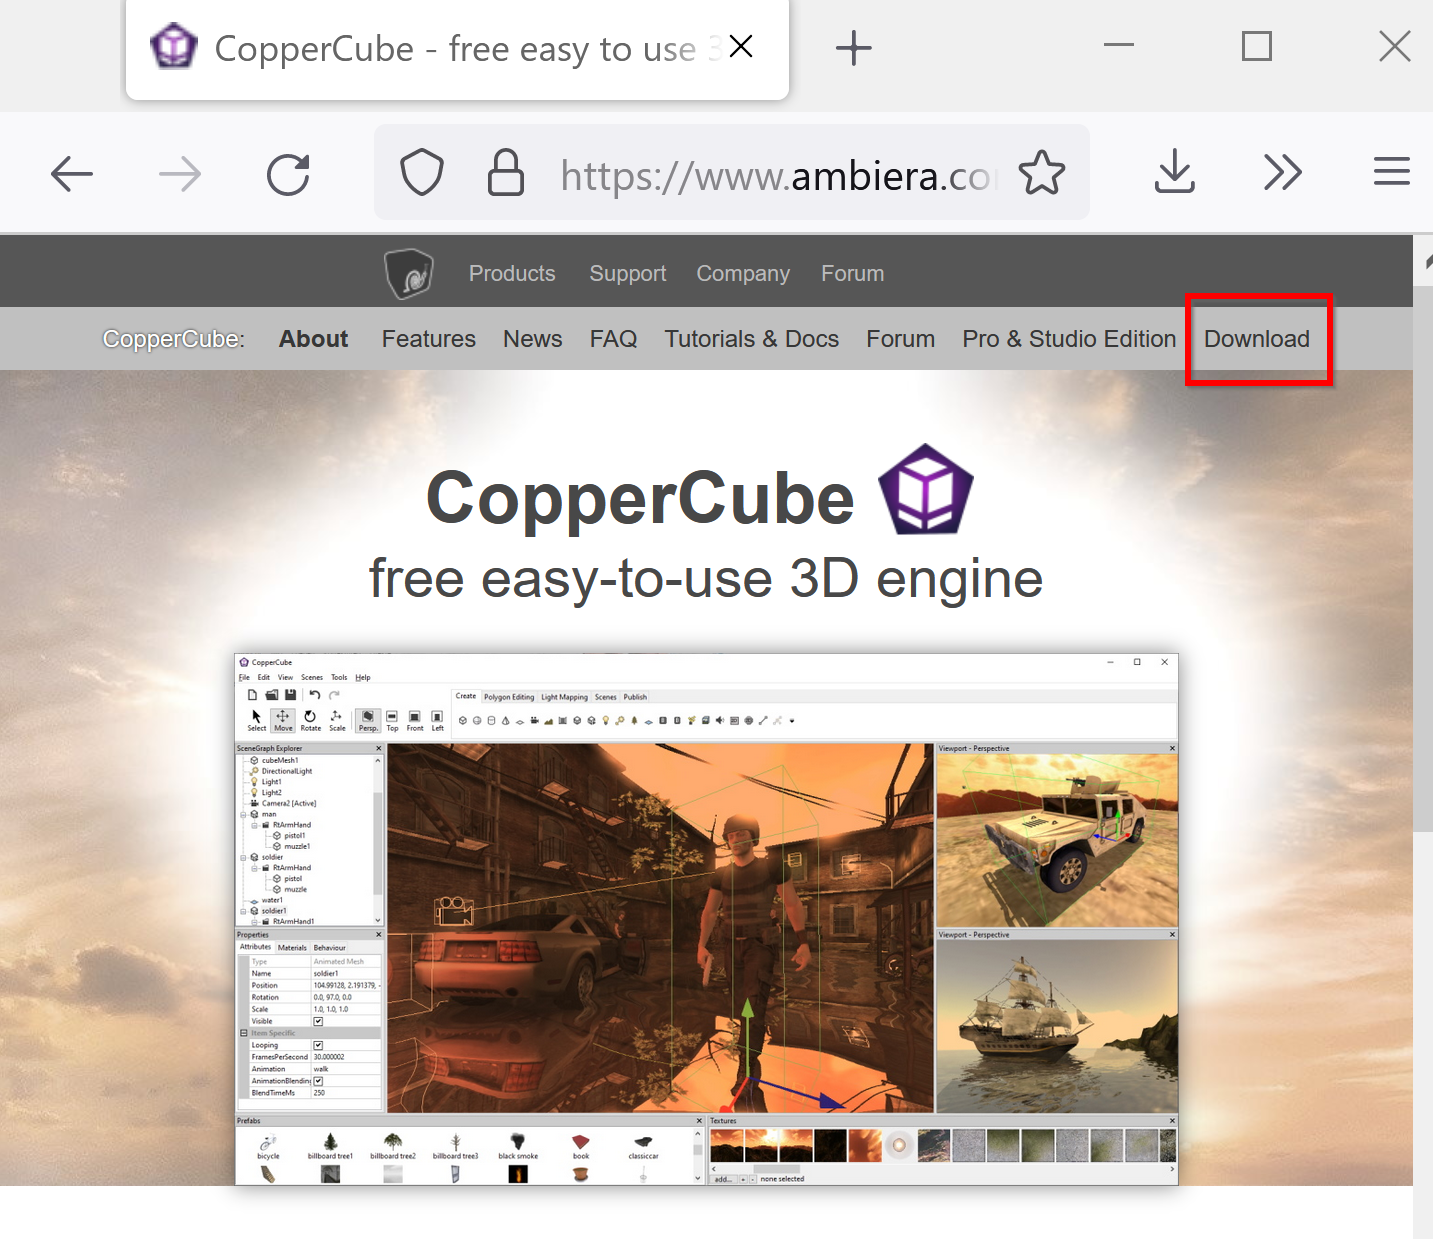Viewport: 1433px width, 1239px height.
Task: Open the Company menu in header
Action: pyautogui.click(x=743, y=274)
